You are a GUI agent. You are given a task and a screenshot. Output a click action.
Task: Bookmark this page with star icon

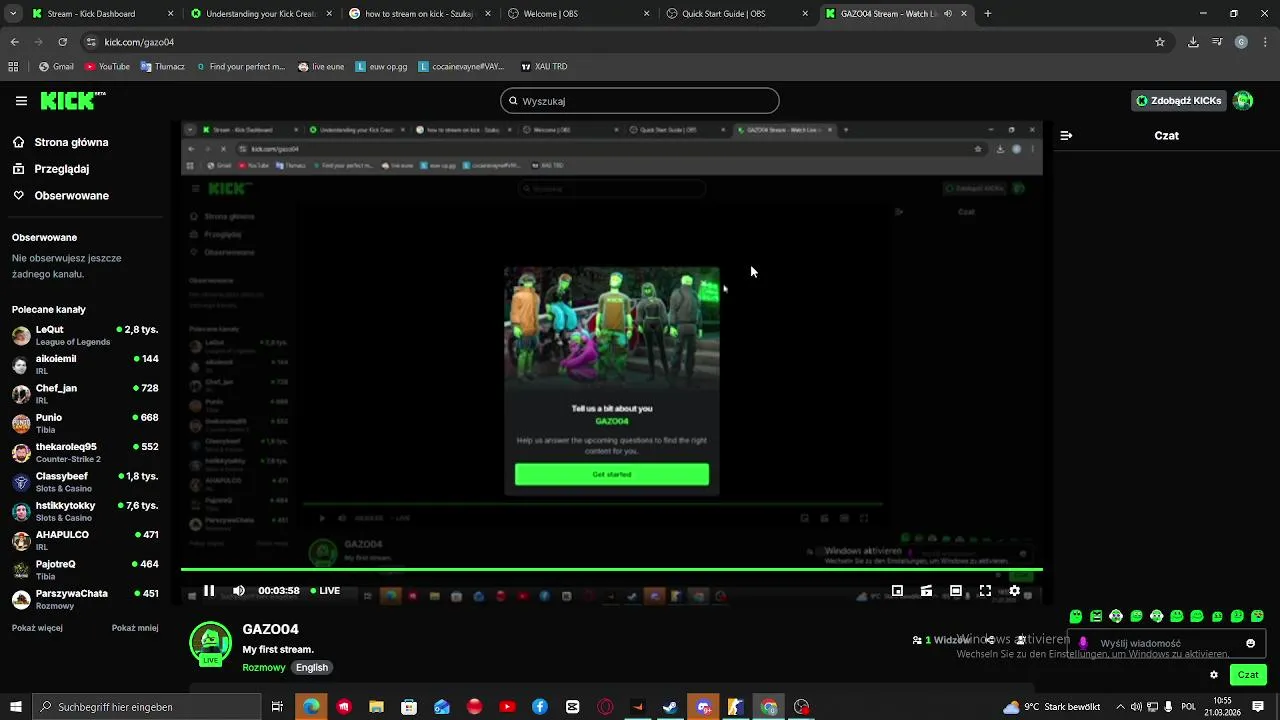click(1160, 42)
